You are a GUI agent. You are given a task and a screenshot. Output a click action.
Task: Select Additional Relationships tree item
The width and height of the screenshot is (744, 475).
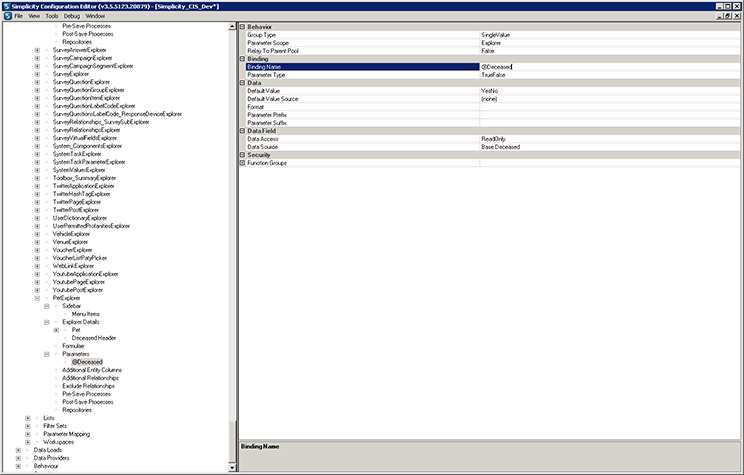90,378
